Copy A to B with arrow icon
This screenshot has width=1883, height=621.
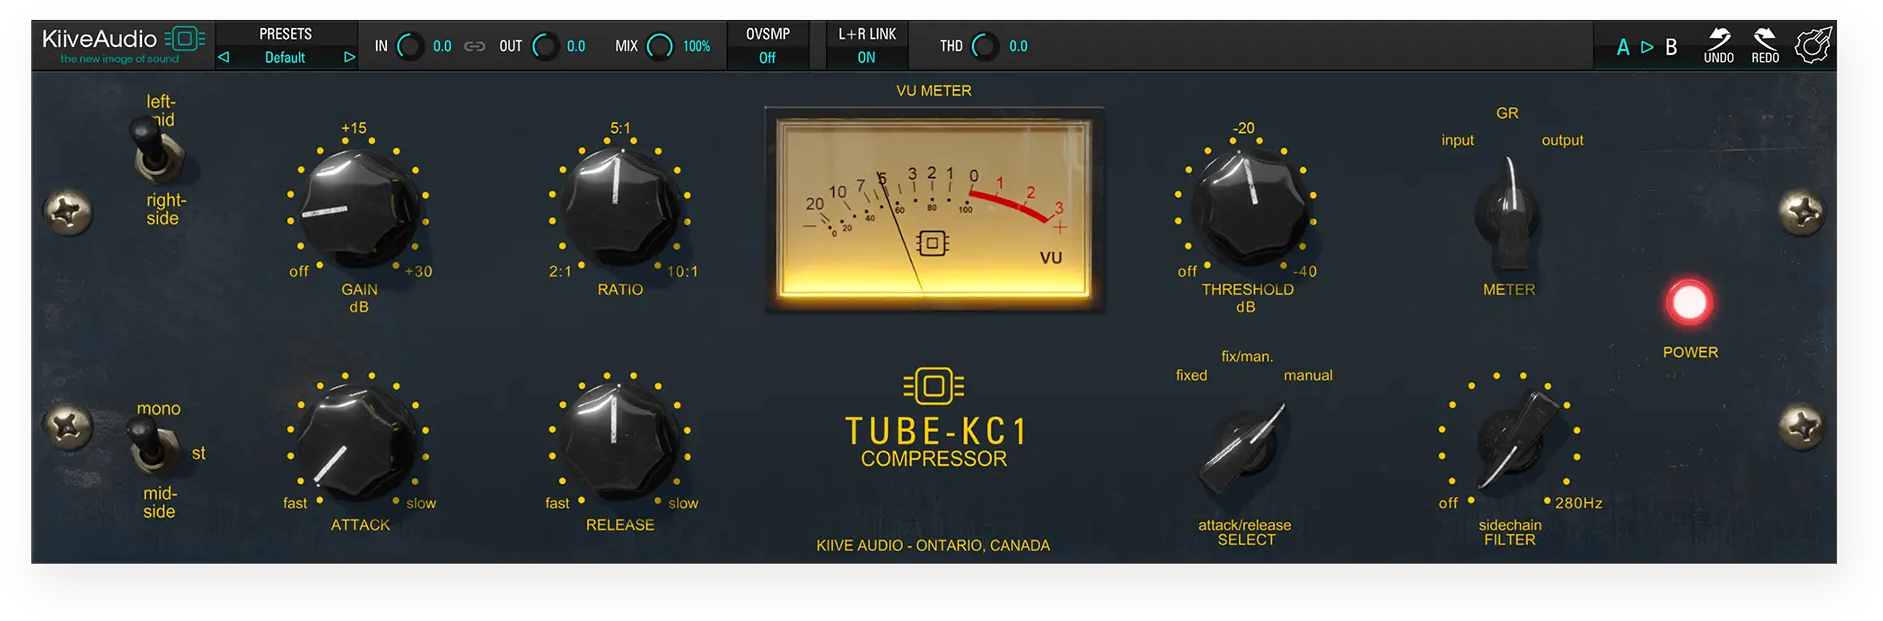[x=1647, y=47]
